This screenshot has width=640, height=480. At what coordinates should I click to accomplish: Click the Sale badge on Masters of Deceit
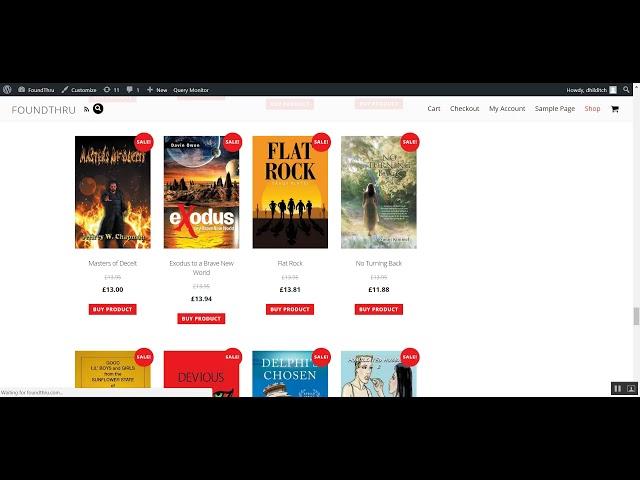(x=144, y=142)
